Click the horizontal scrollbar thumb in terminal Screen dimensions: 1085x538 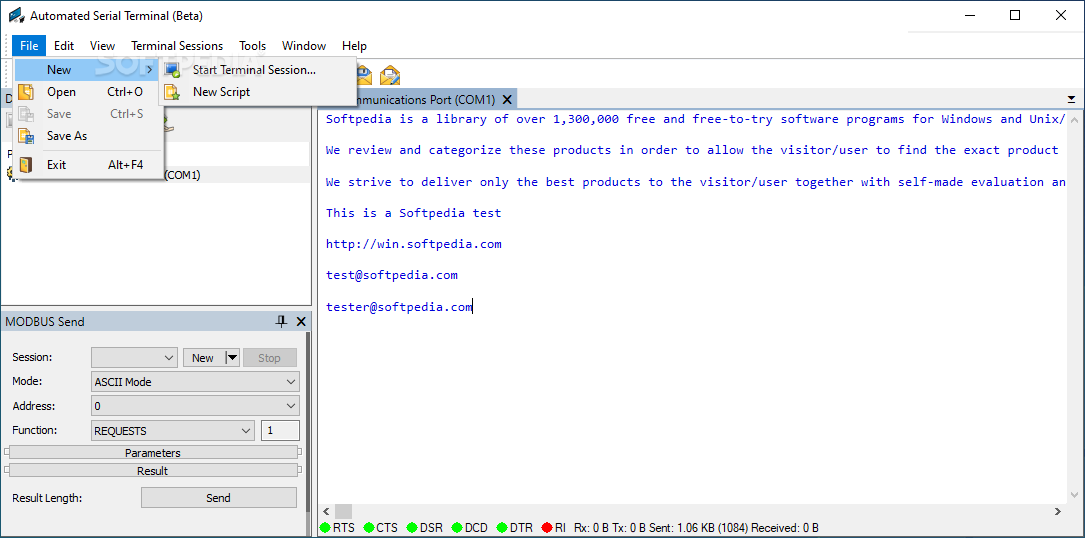(x=343, y=512)
